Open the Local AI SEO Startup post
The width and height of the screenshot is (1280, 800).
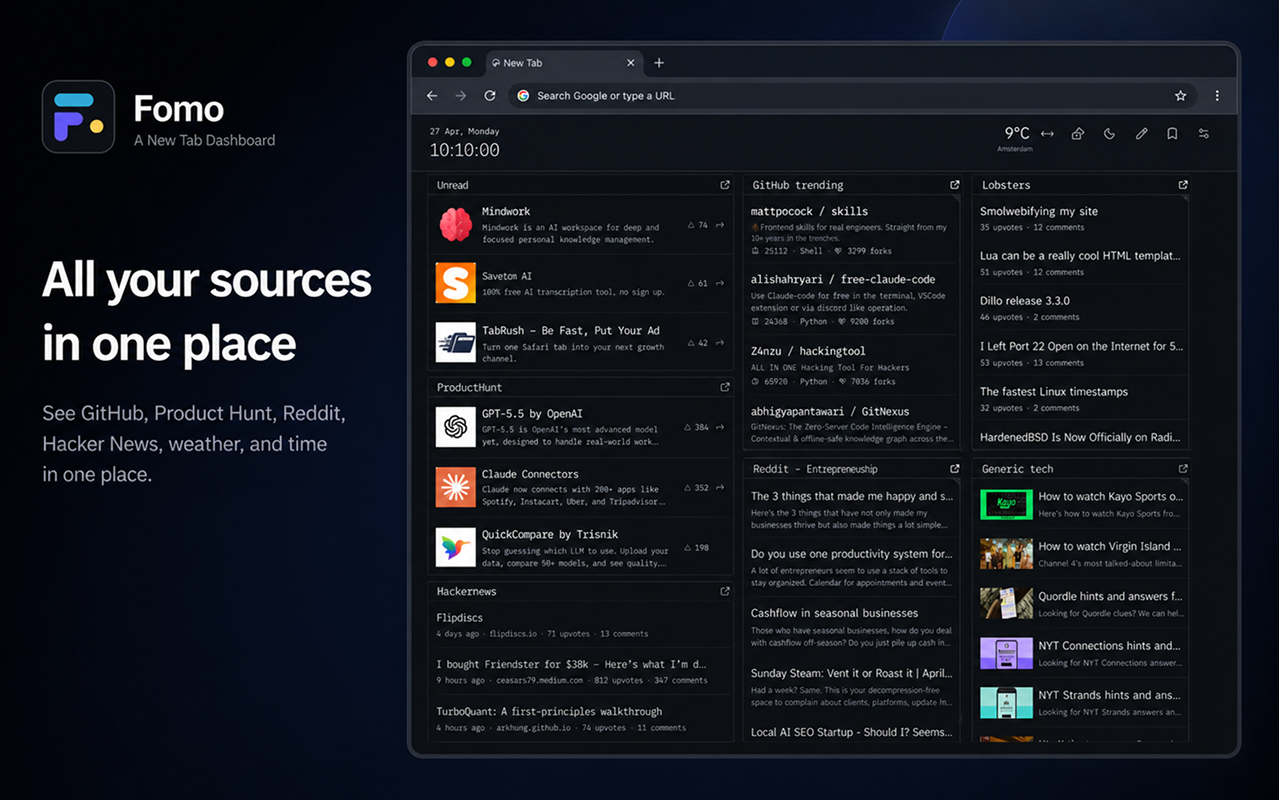coord(851,732)
